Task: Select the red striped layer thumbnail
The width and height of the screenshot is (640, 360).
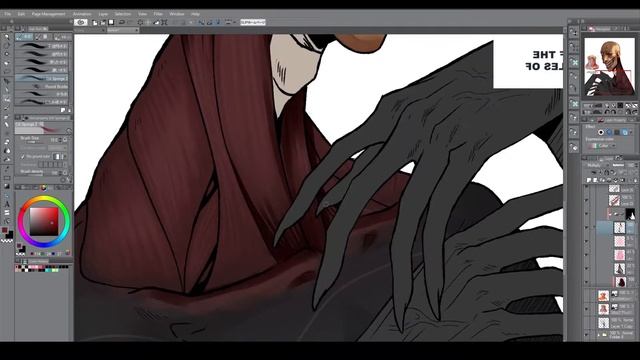Action: coord(614,200)
